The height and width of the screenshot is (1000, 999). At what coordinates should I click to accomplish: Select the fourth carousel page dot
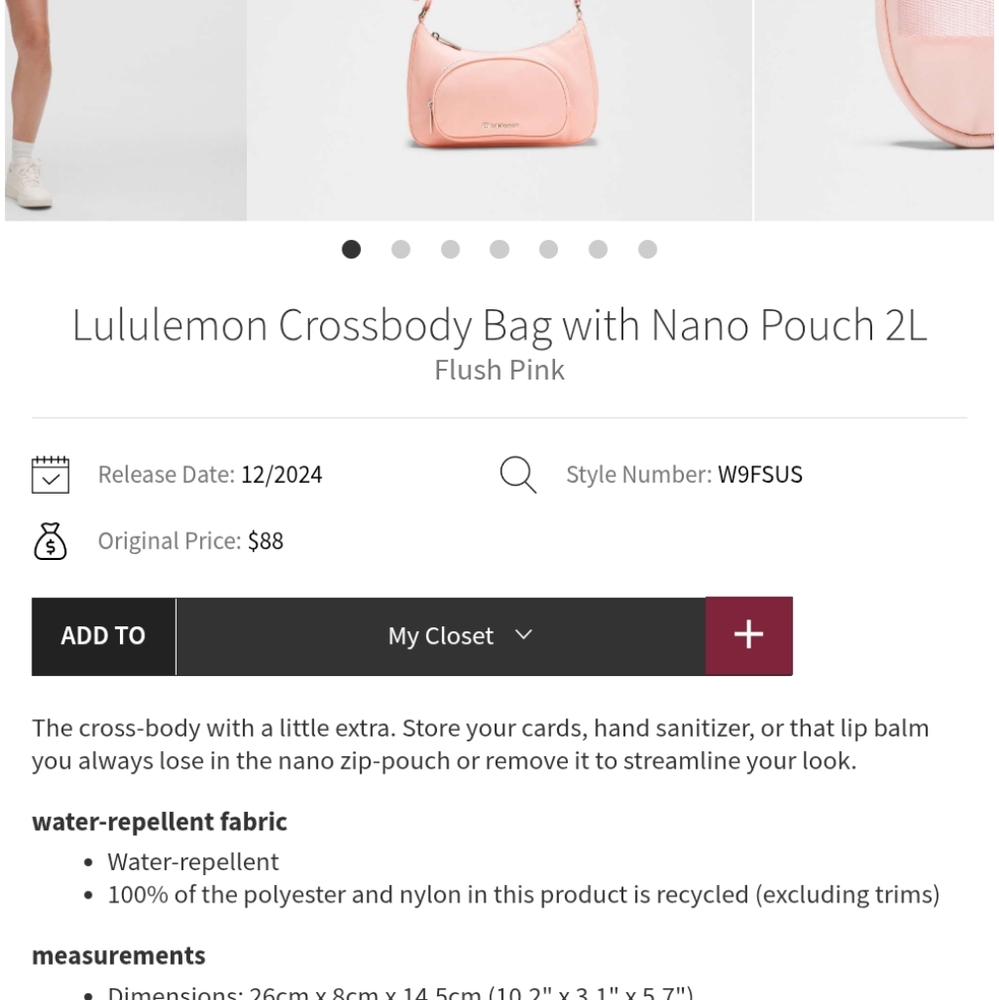(499, 249)
